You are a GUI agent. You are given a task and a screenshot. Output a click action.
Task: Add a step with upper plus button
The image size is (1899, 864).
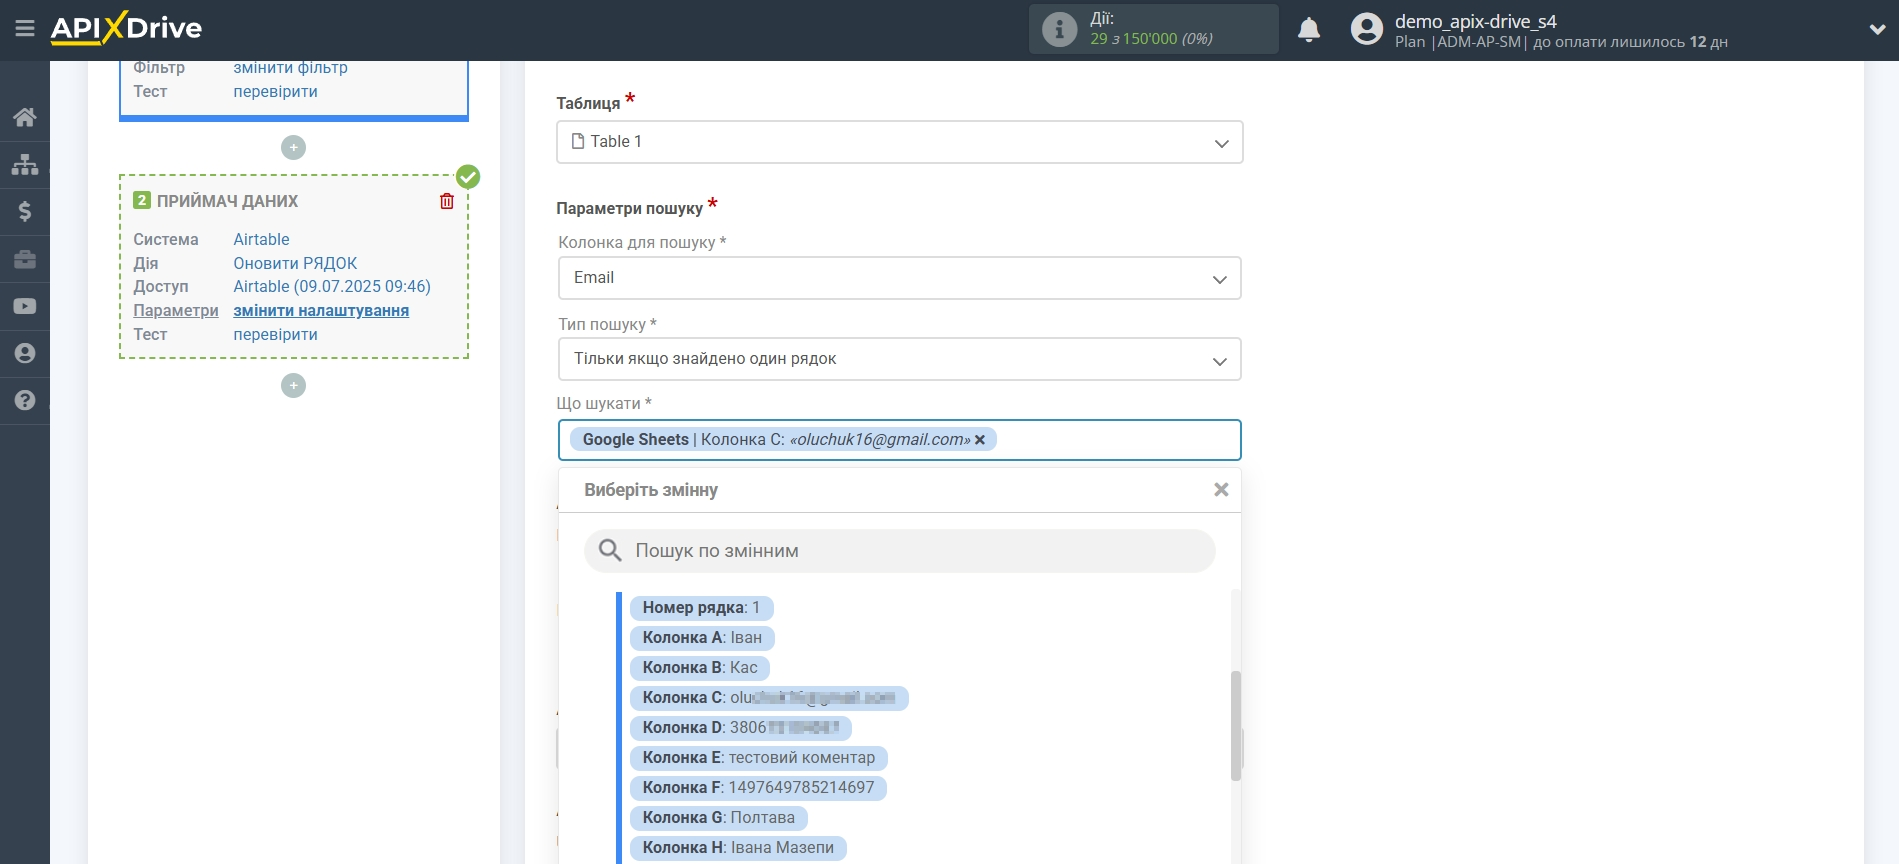click(x=293, y=147)
